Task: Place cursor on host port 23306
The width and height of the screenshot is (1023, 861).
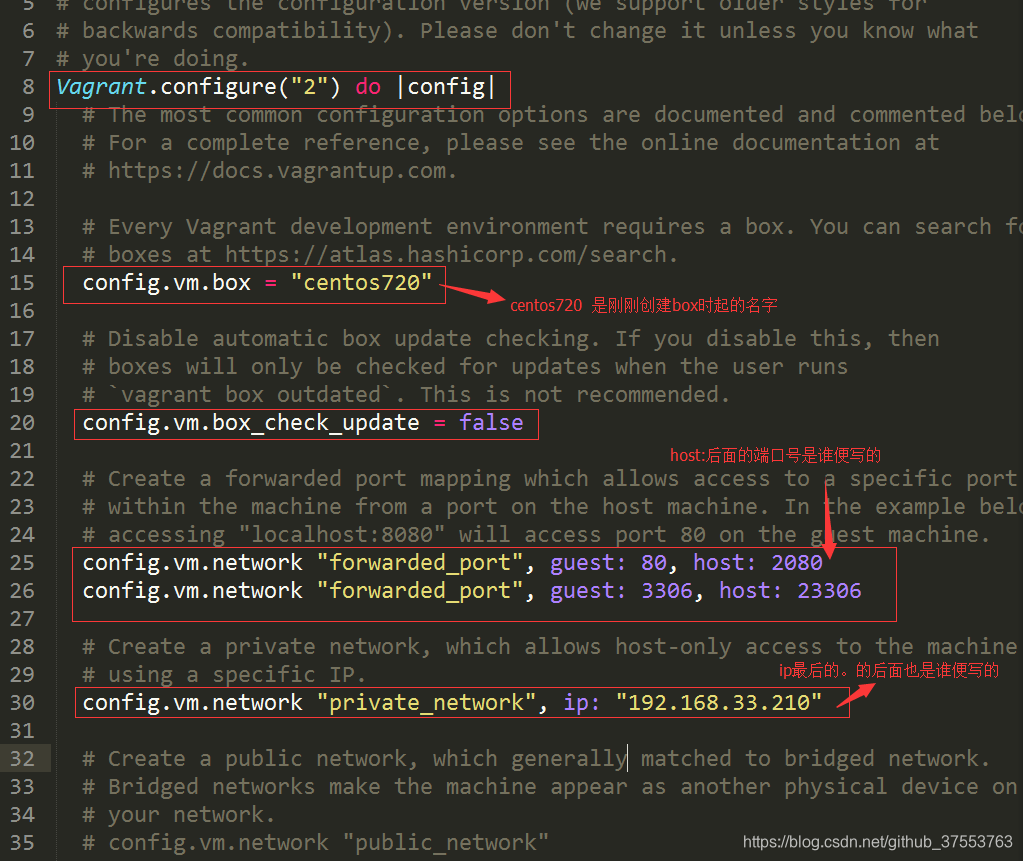Action: pos(829,591)
